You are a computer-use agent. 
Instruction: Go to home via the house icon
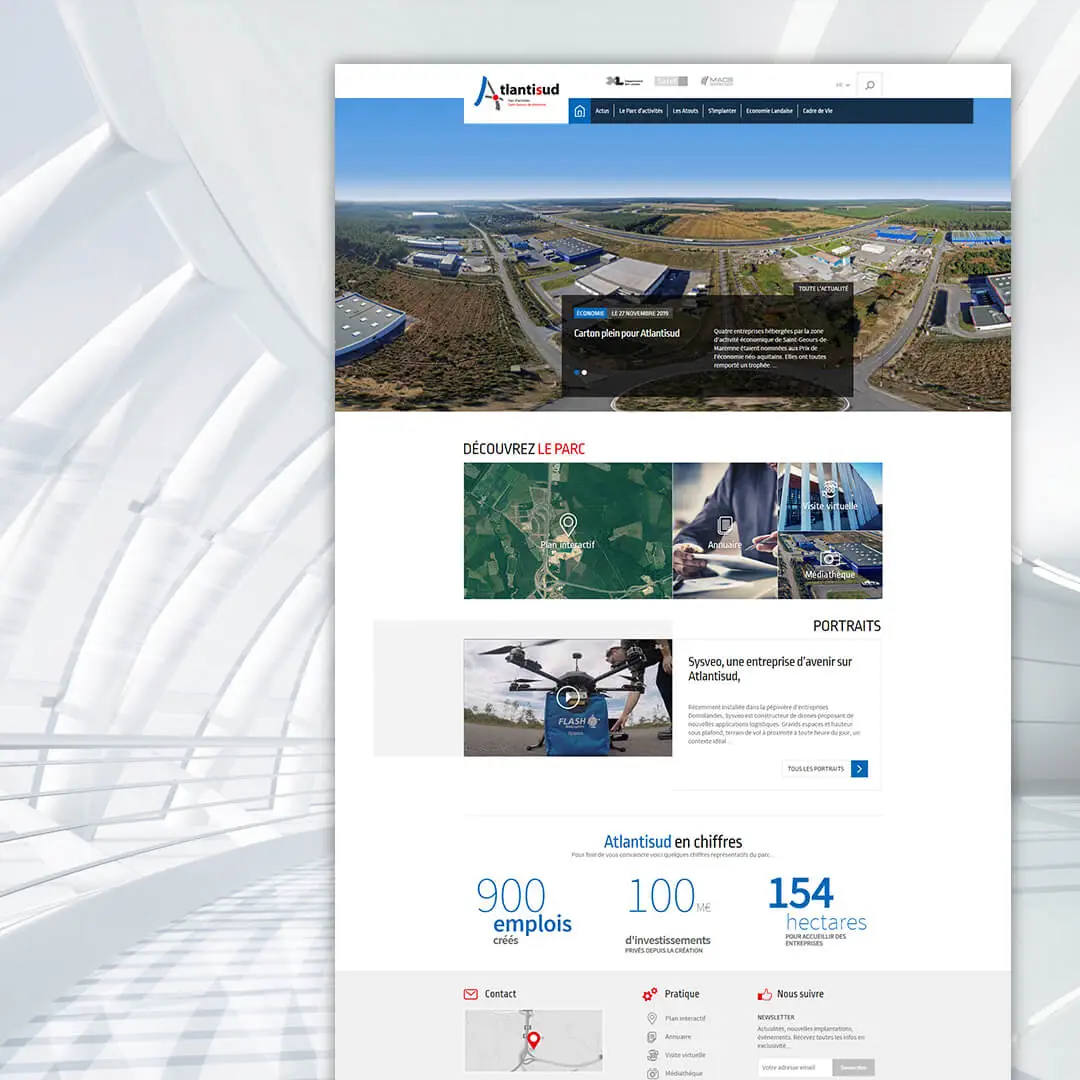[579, 111]
